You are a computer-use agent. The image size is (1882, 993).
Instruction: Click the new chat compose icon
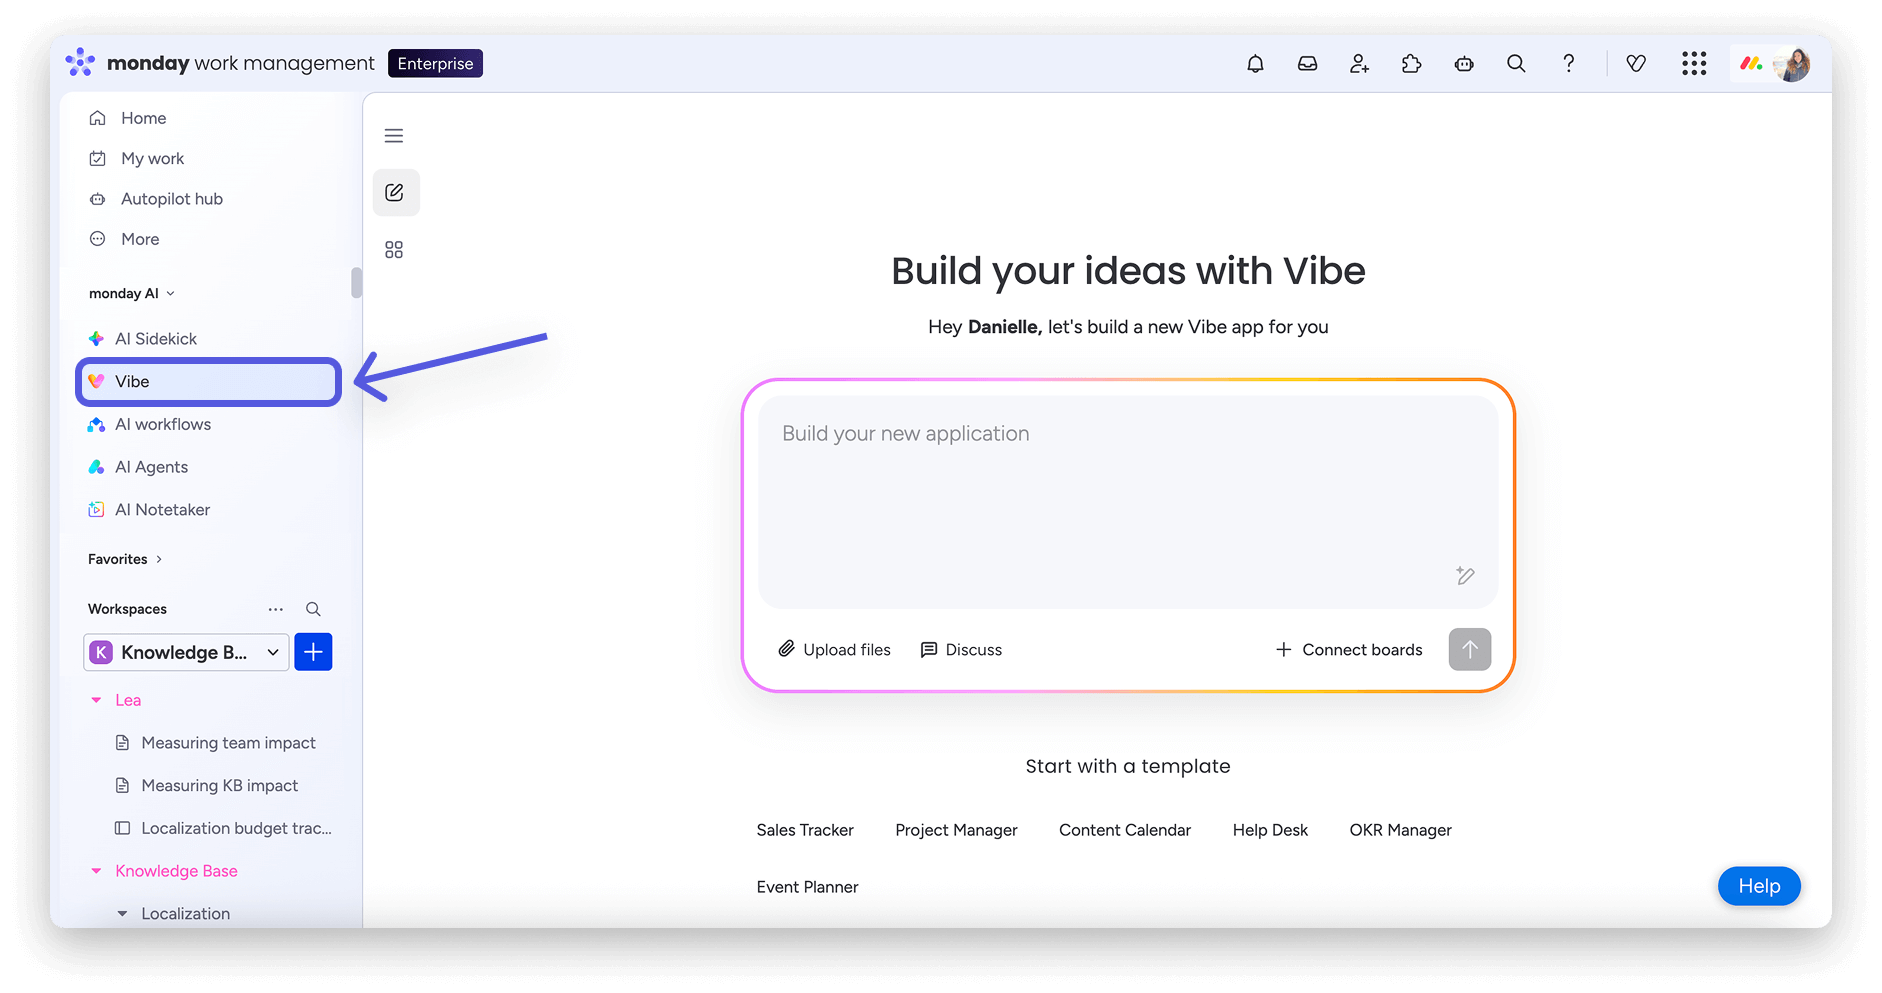coord(395,192)
